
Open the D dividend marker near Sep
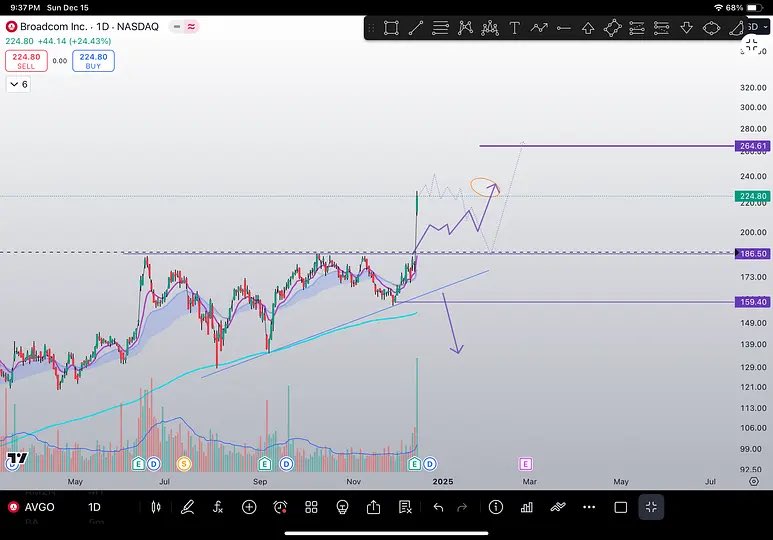[x=286, y=464]
